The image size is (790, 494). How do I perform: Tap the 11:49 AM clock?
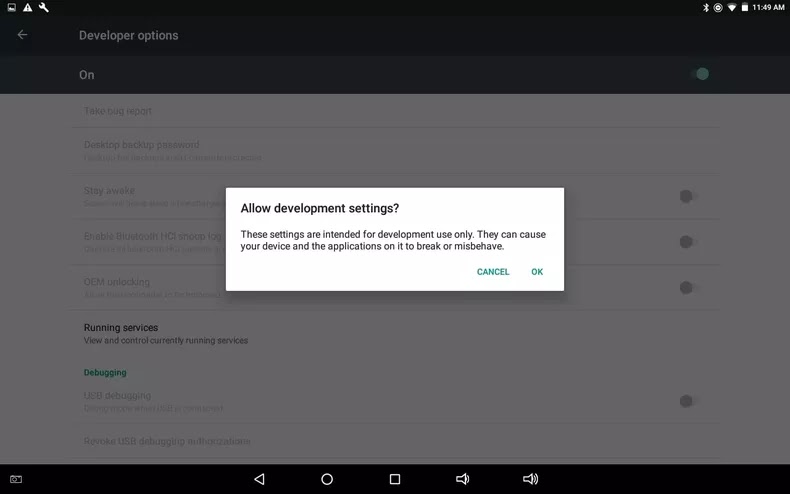coord(768,8)
